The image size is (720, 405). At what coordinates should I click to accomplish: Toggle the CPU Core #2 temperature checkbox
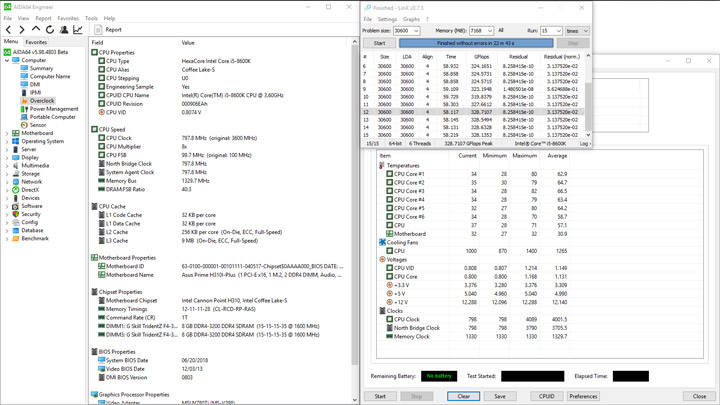[389, 182]
